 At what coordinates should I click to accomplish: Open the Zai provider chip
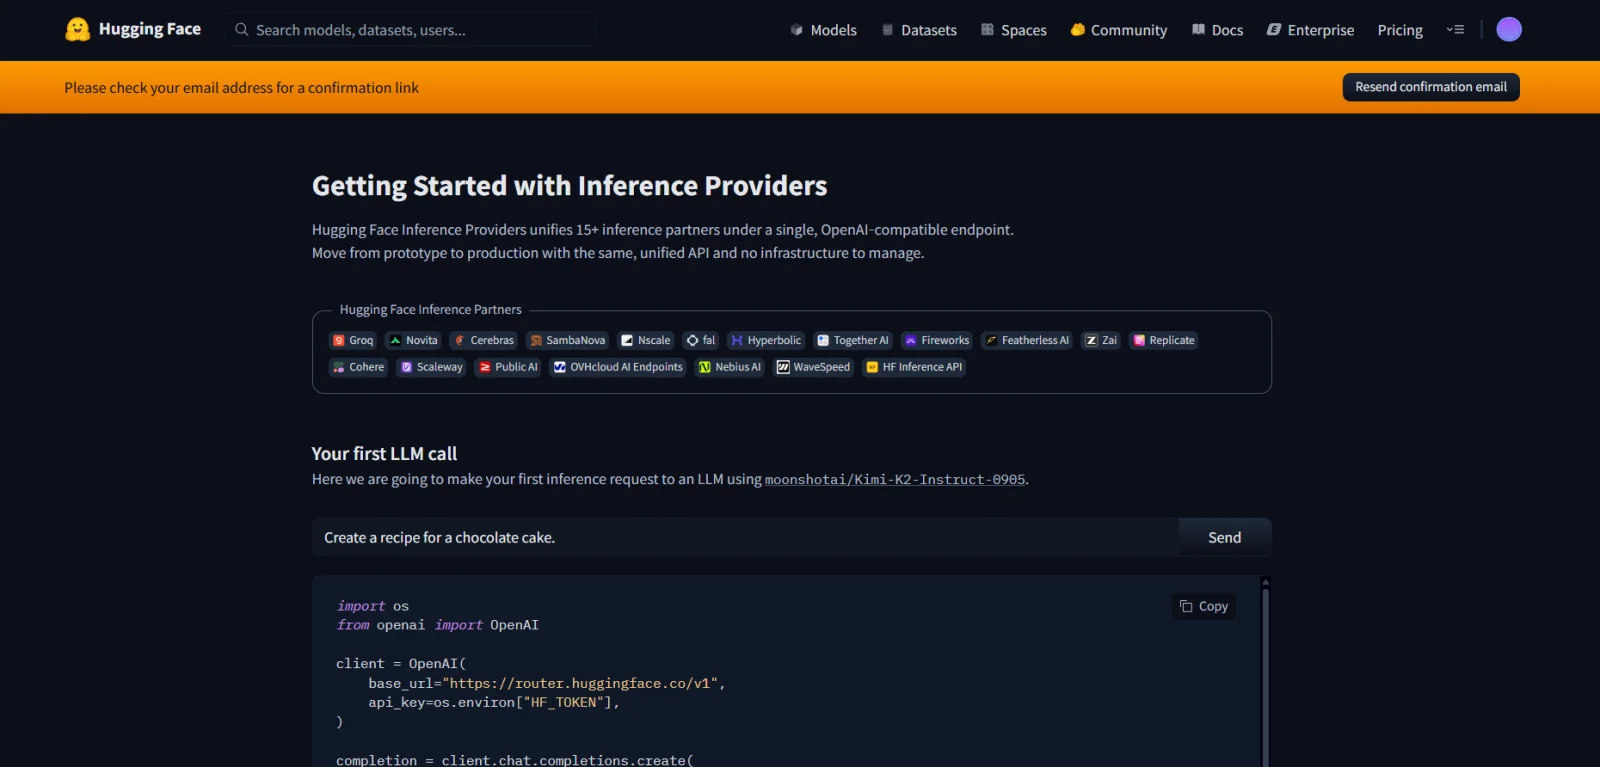point(1101,340)
